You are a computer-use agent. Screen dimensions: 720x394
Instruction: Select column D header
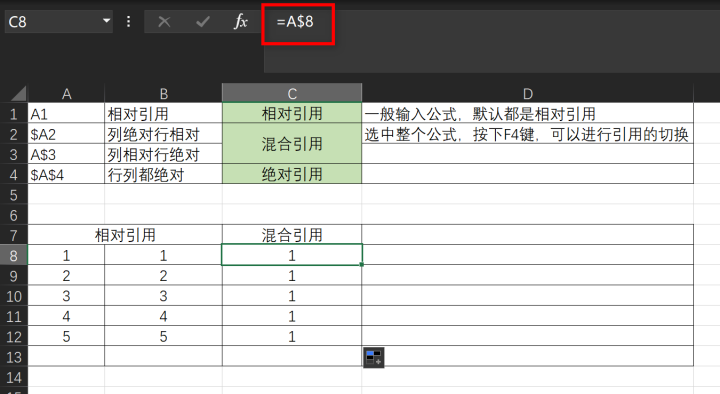point(528,93)
